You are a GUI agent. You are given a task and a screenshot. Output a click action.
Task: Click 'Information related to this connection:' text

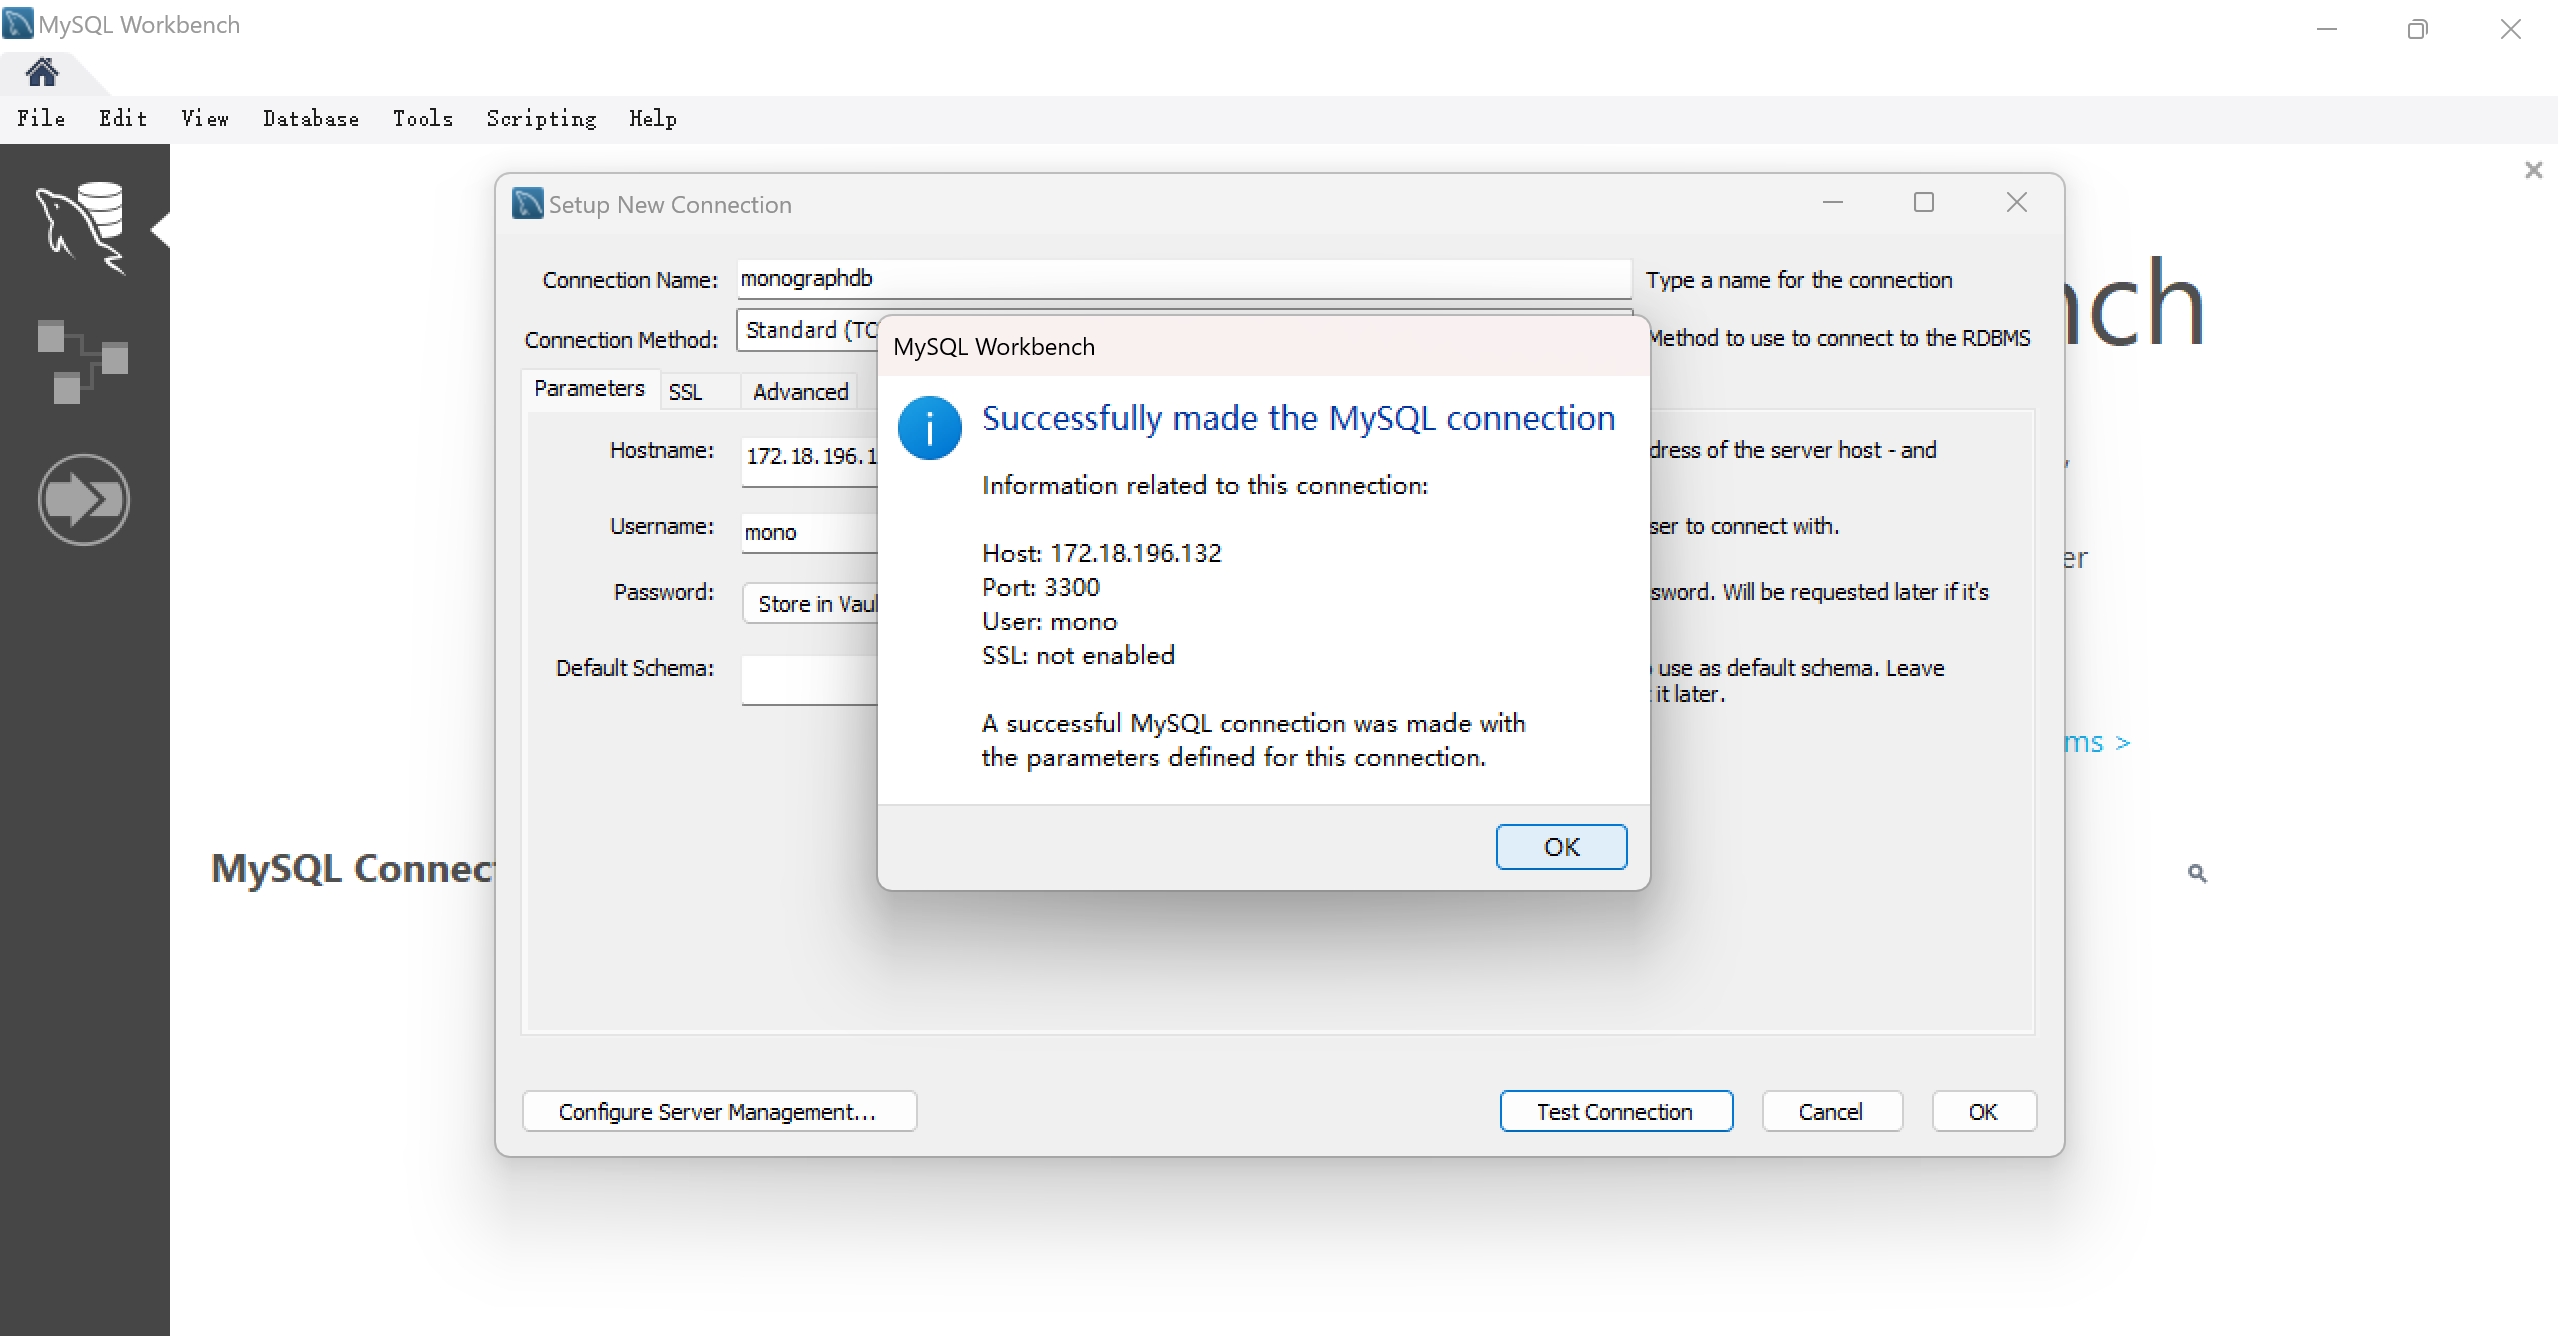pyautogui.click(x=1204, y=485)
